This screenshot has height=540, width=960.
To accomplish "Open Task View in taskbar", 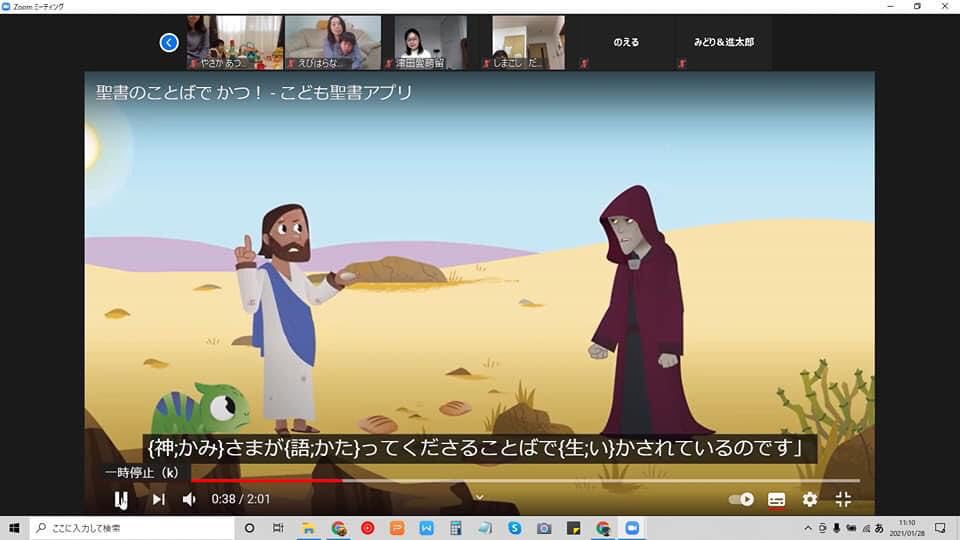I will point(279,528).
